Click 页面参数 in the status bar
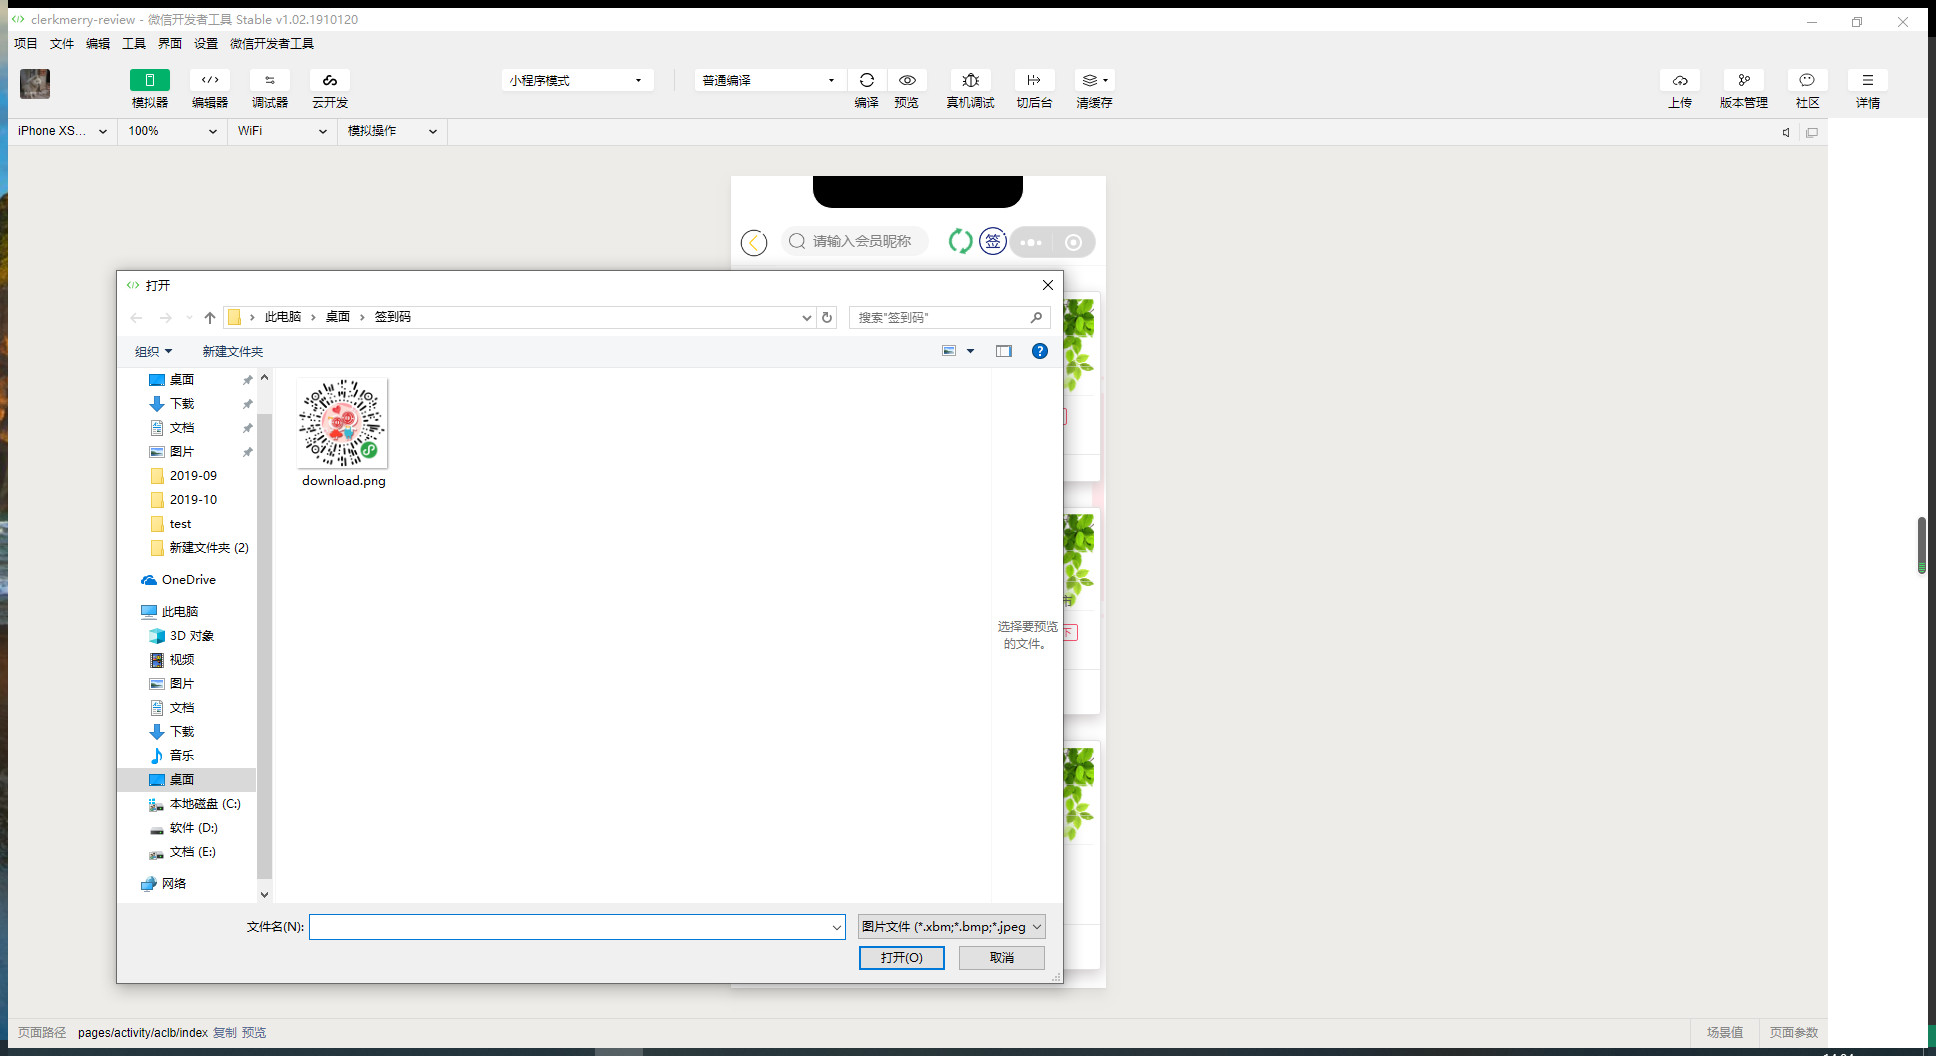The height and width of the screenshot is (1056, 1936). tap(1794, 1033)
